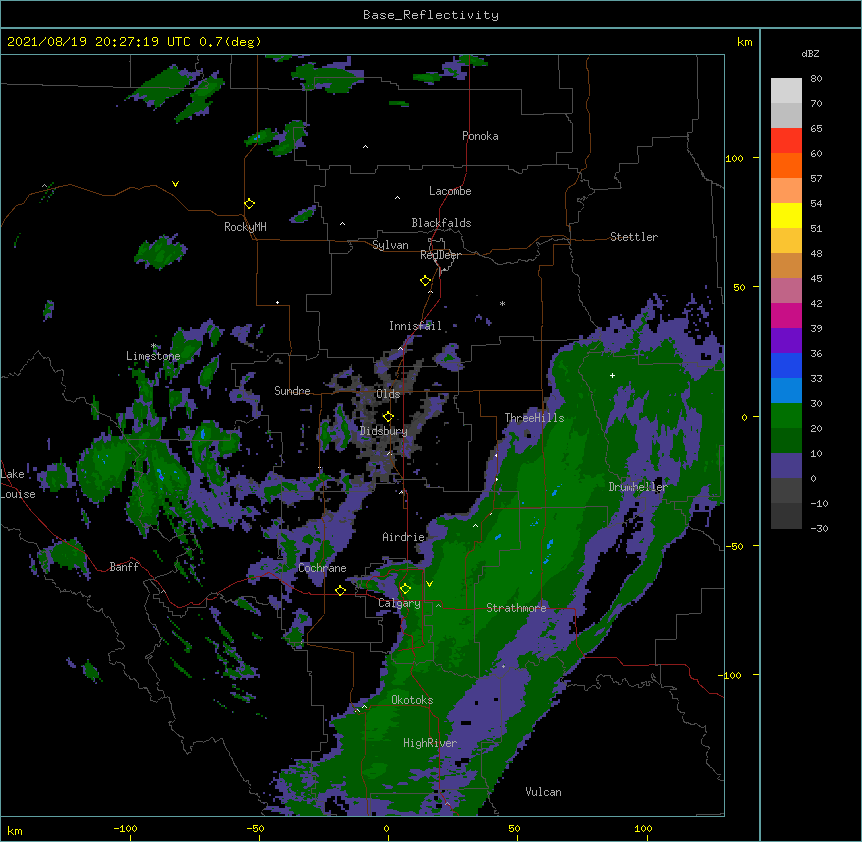Select the 45 value in the dBZ legend

[816, 279]
